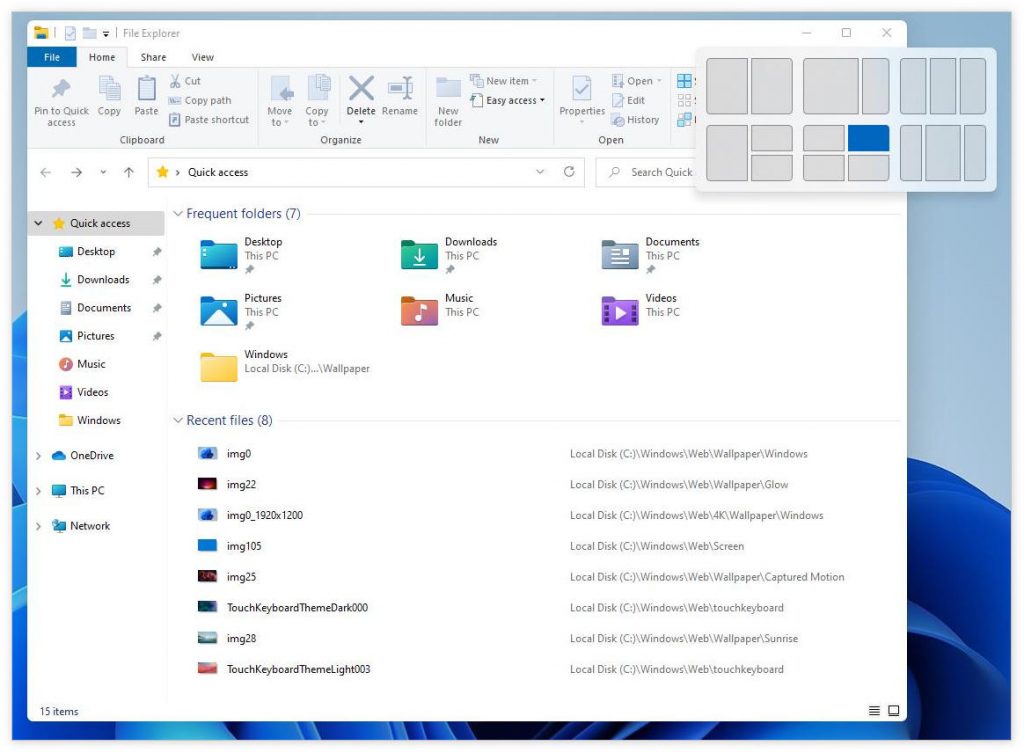Create a folder with New folder icon
Viewport: 1024px width, 753px height.
[x=448, y=90]
